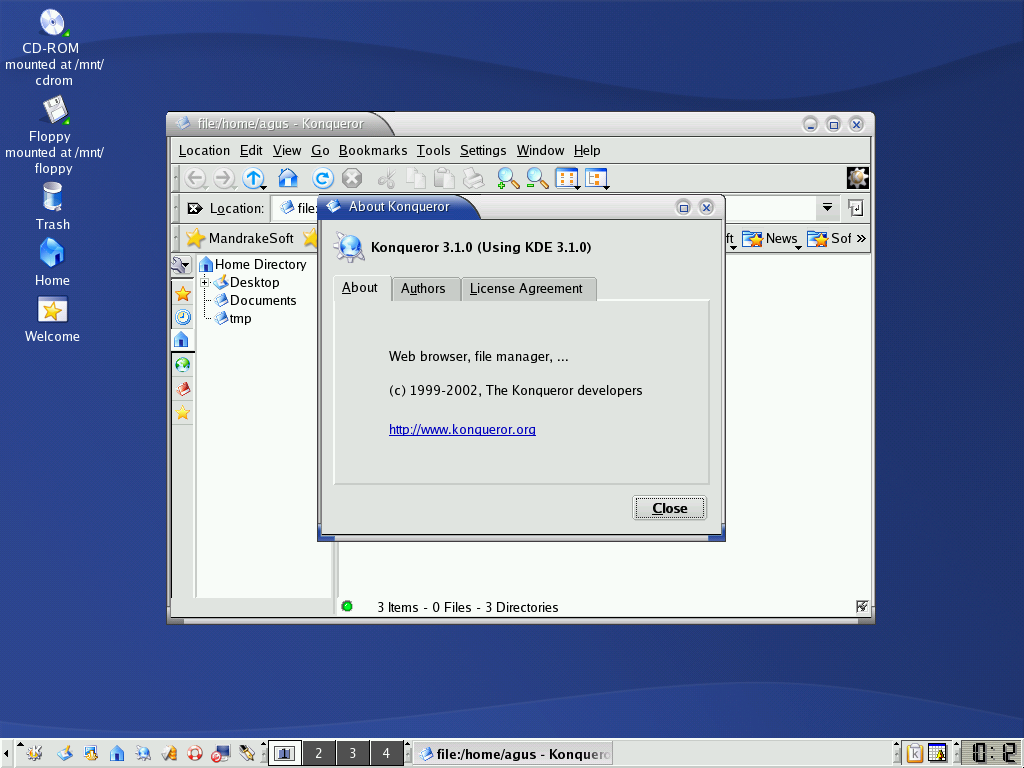Hide the panel with left arrow button

pyautogui.click(x=5, y=753)
